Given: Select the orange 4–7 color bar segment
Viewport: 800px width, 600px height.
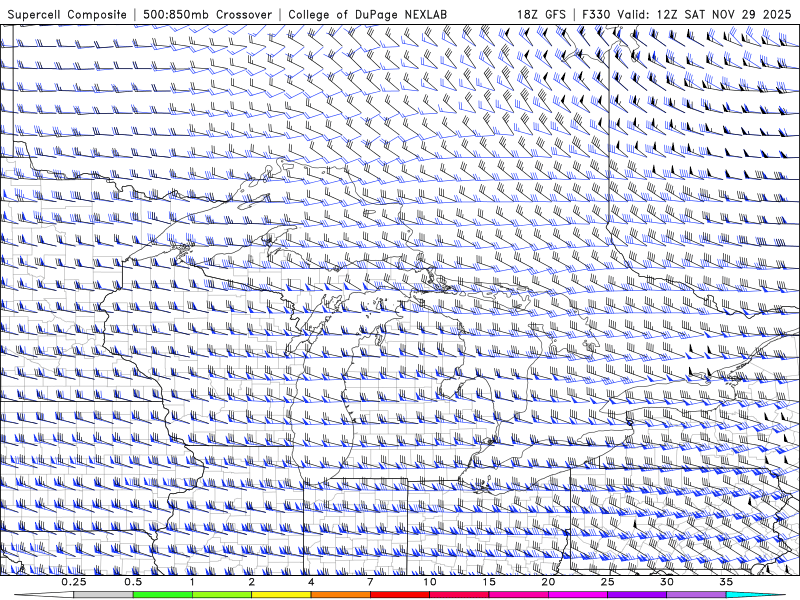Looking at the screenshot, I should tap(340, 595).
